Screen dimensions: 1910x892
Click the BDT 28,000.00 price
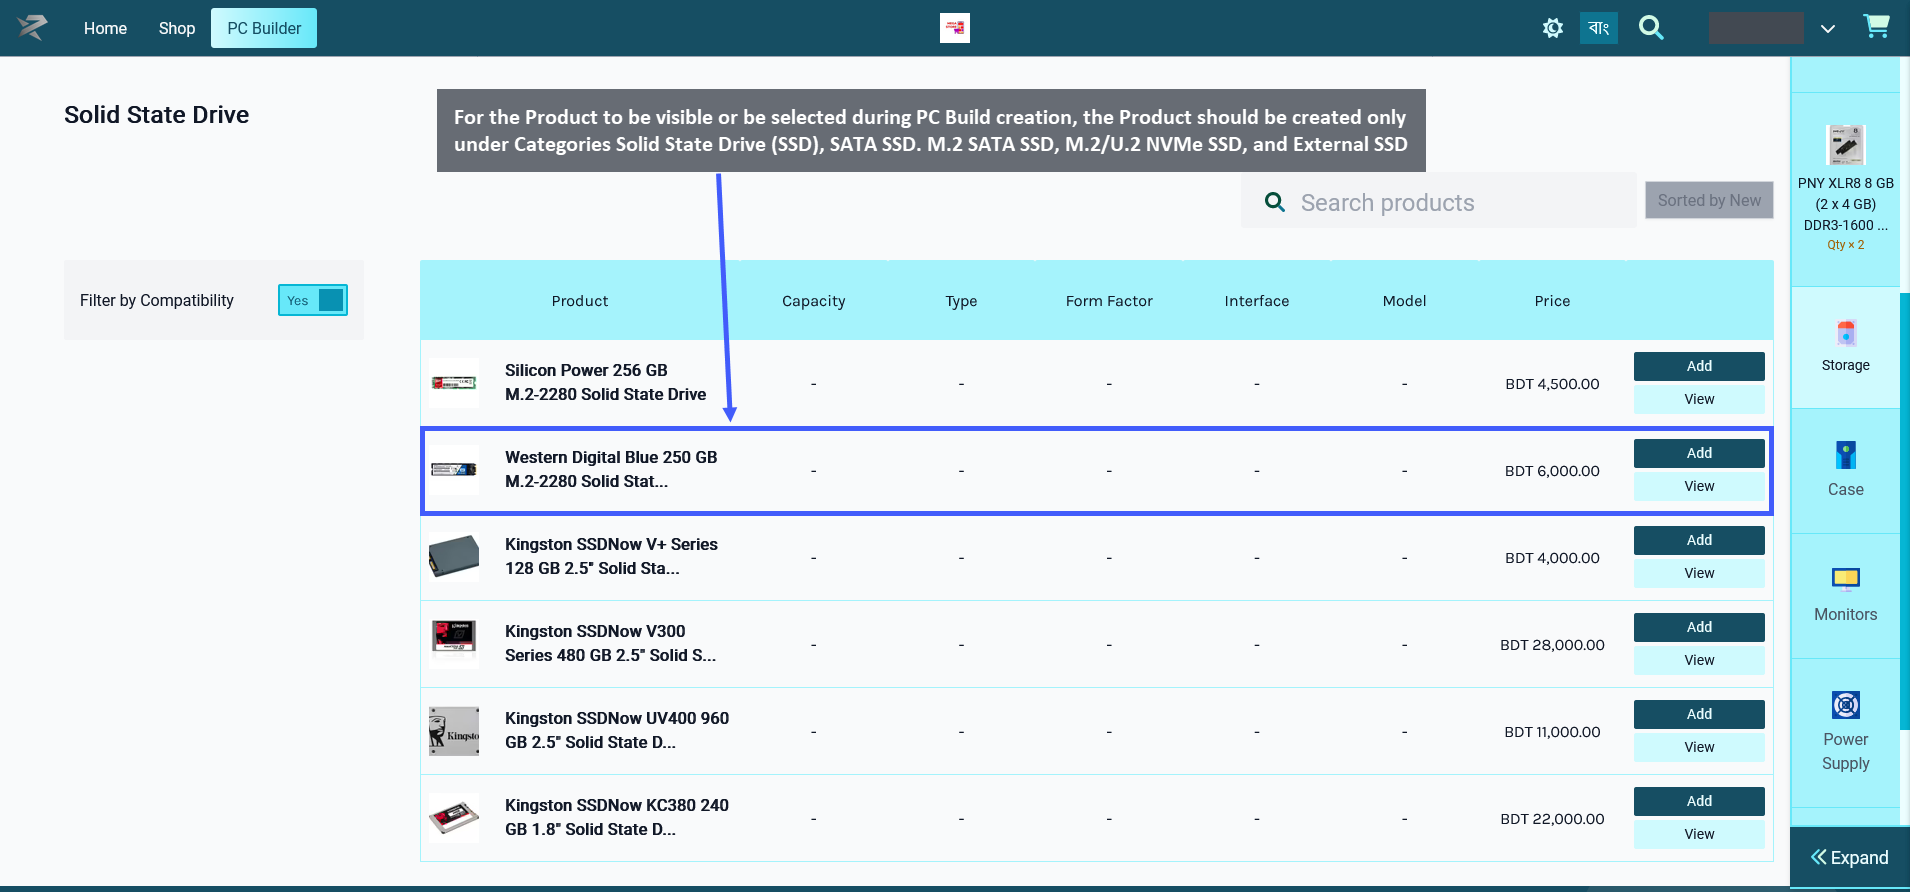(x=1552, y=645)
